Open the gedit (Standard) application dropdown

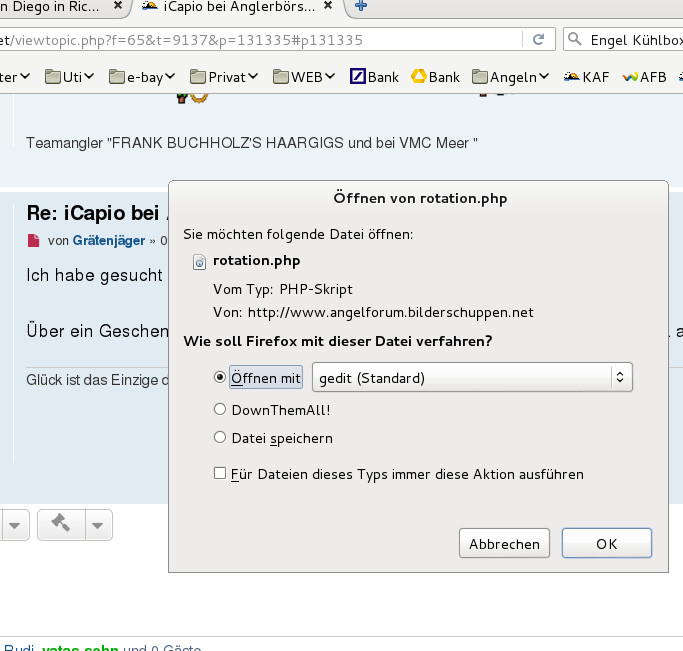pyautogui.click(x=472, y=378)
